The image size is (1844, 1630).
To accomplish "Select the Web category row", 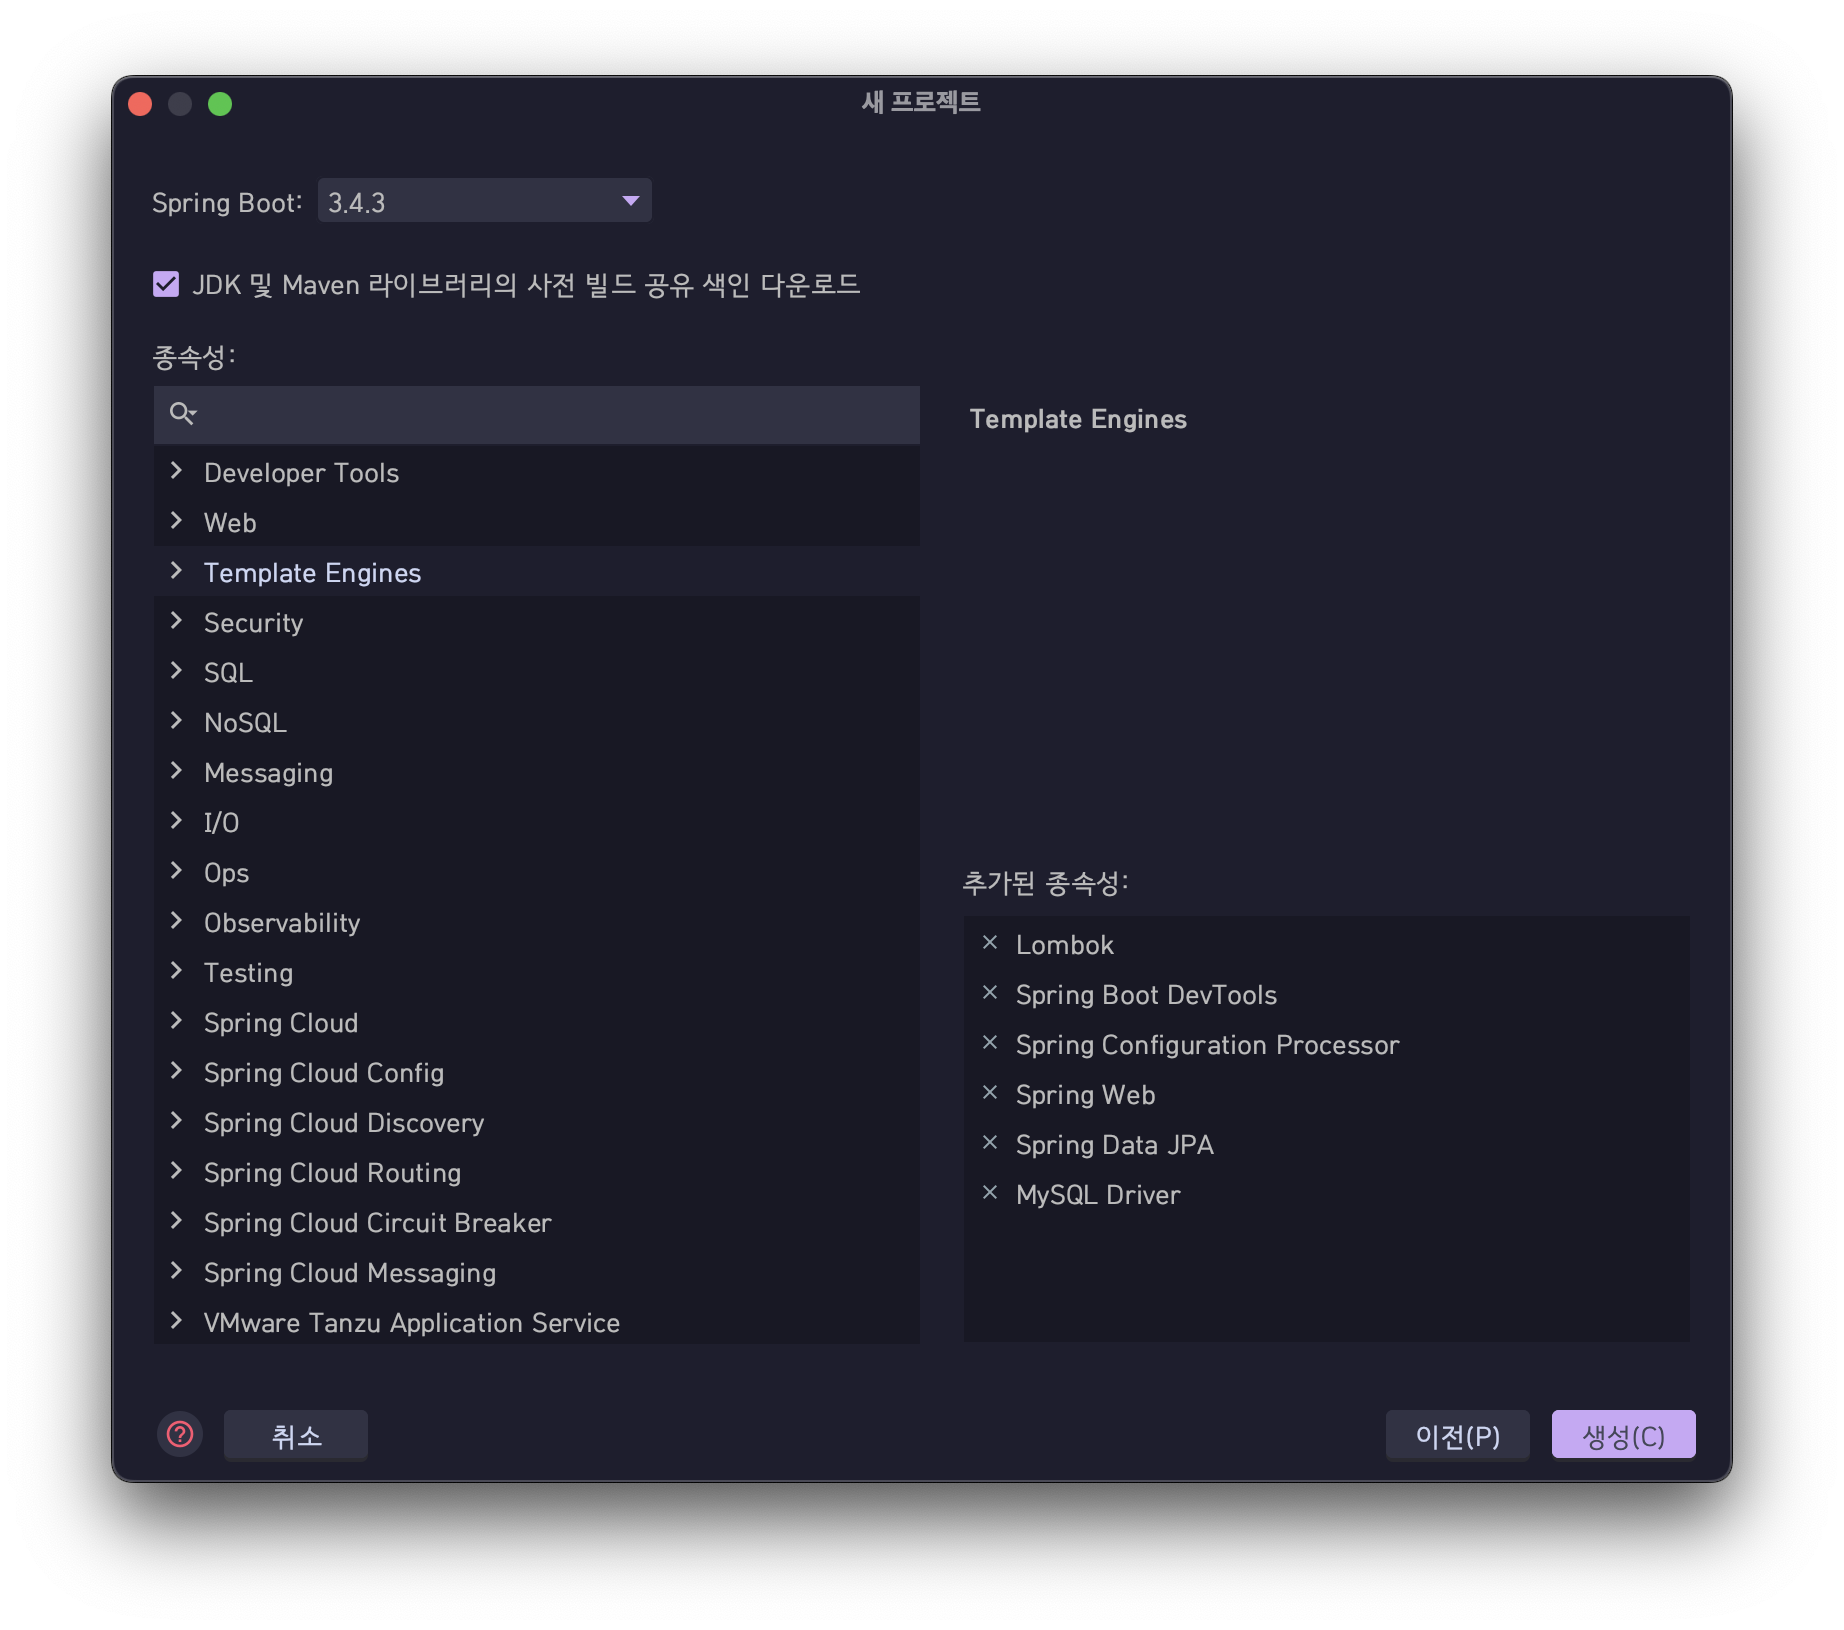I will coord(537,522).
